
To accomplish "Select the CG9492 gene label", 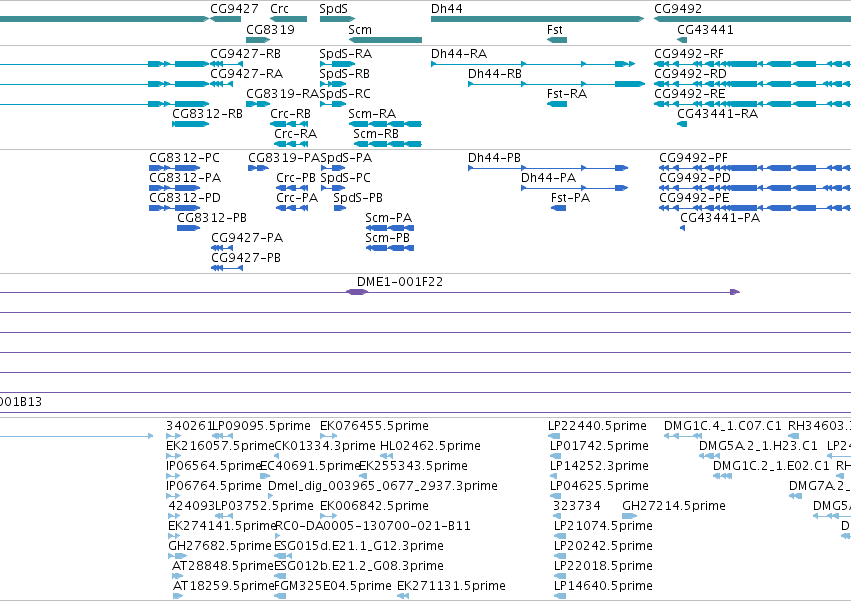I will pyautogui.click(x=678, y=9).
